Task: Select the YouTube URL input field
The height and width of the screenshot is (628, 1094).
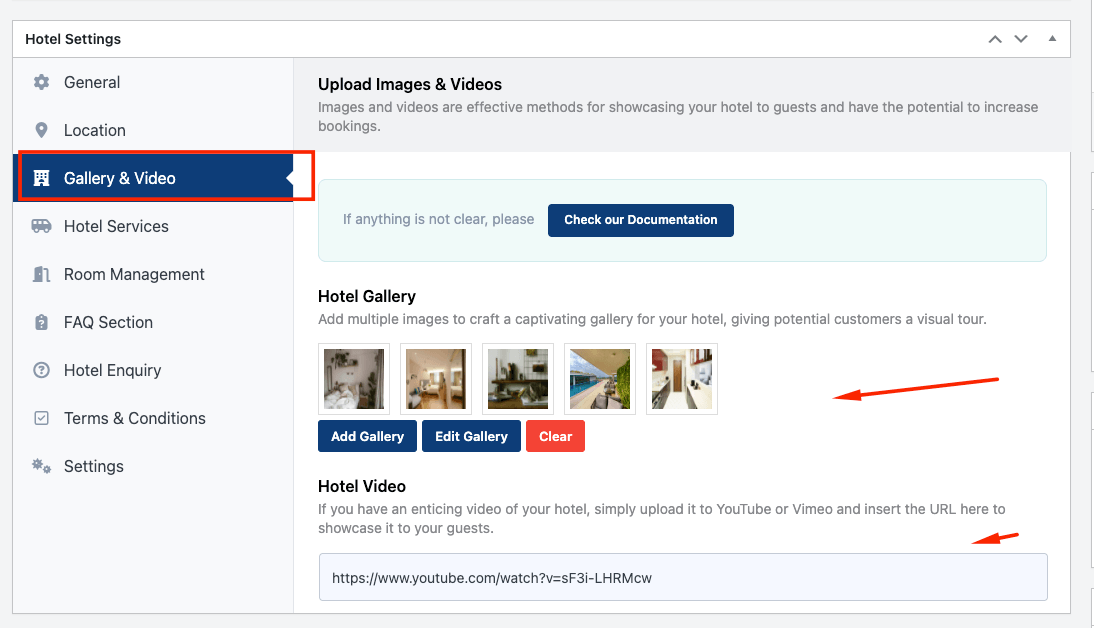Action: point(683,577)
